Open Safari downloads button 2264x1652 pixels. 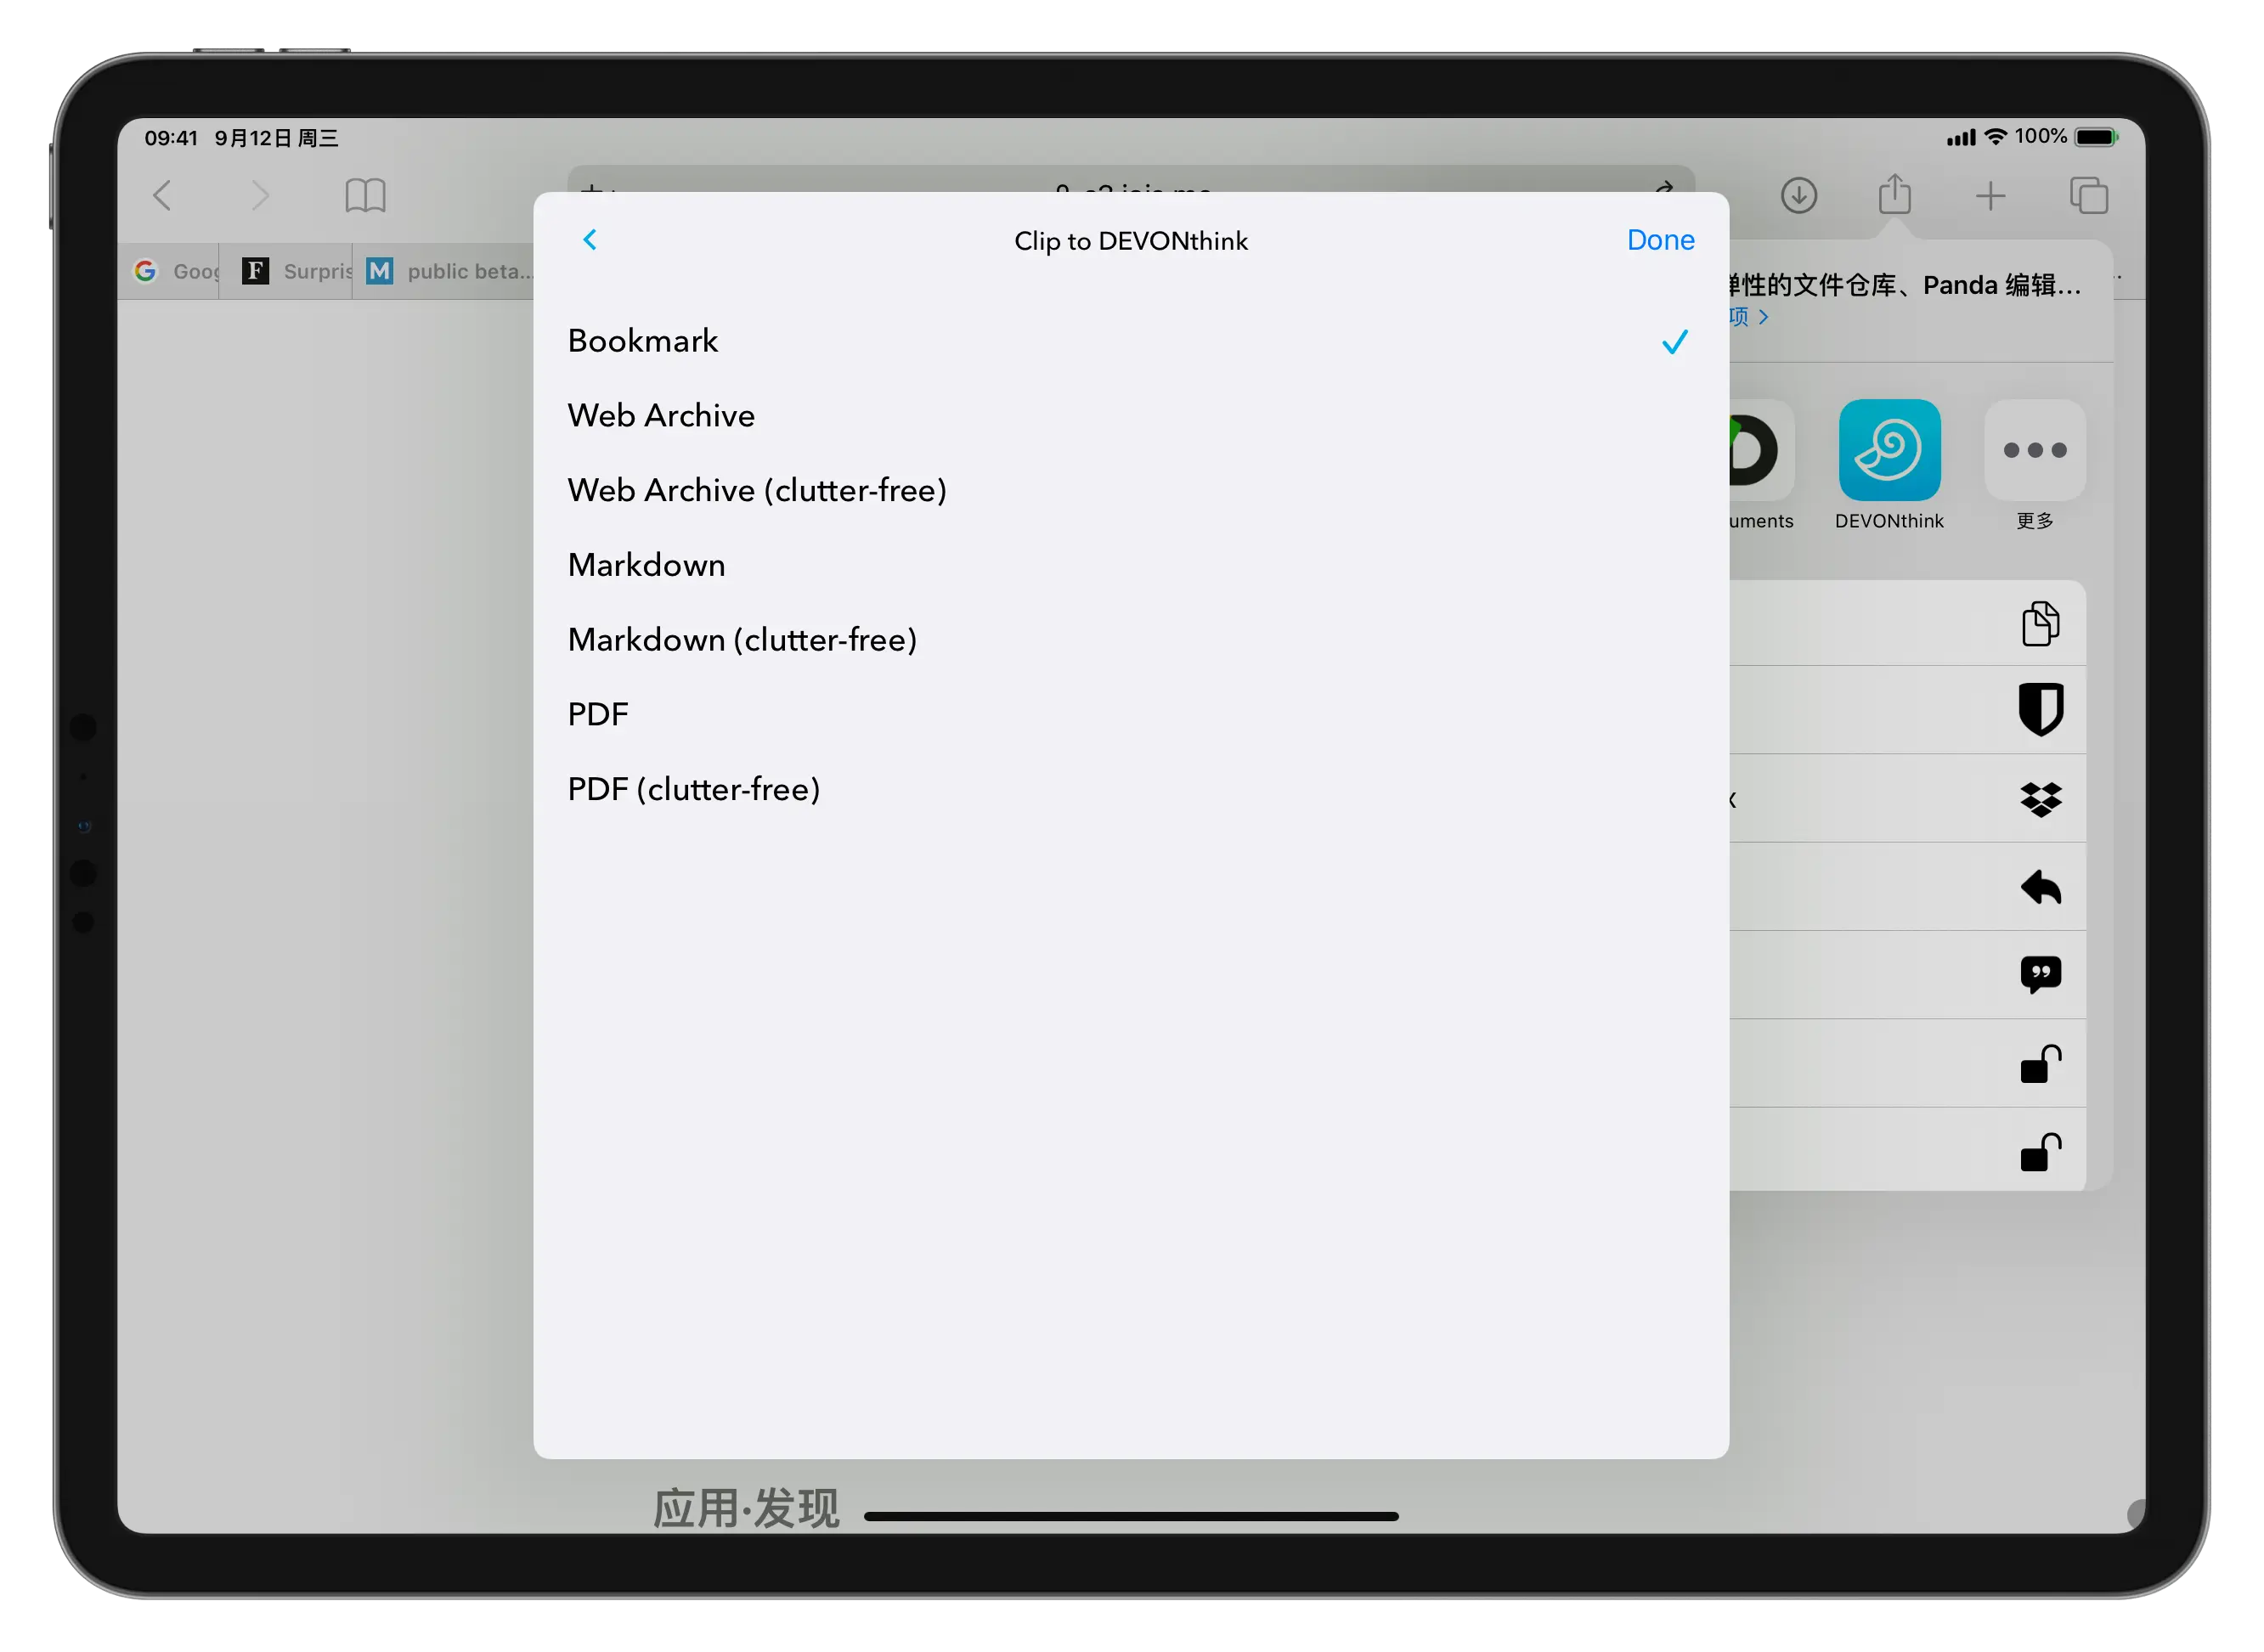pos(1798,195)
